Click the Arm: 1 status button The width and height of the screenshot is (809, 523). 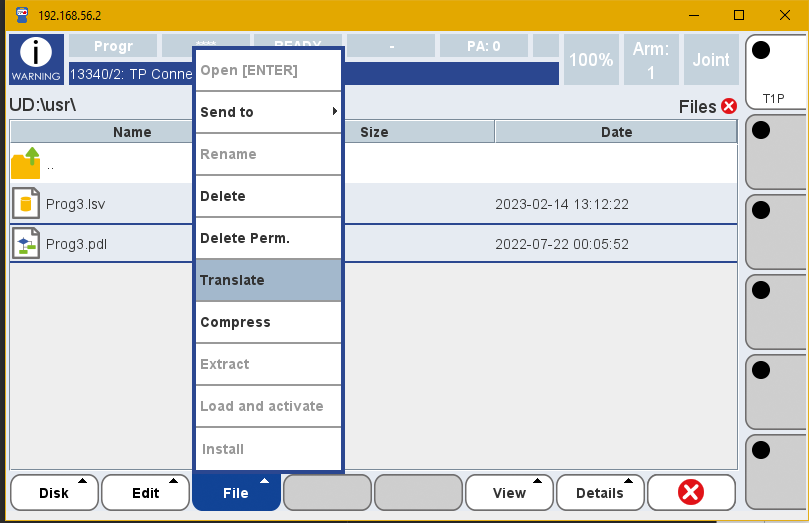click(x=651, y=60)
